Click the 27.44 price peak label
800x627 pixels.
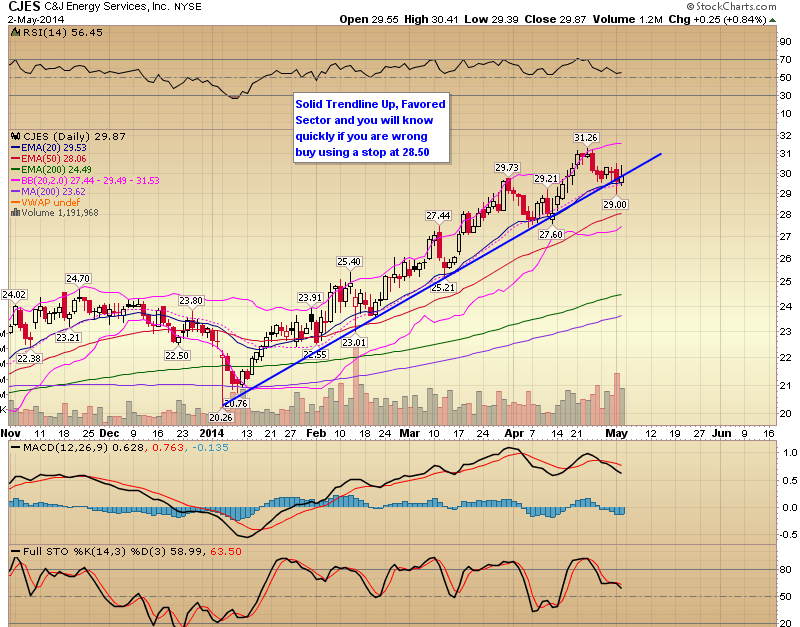click(x=438, y=215)
